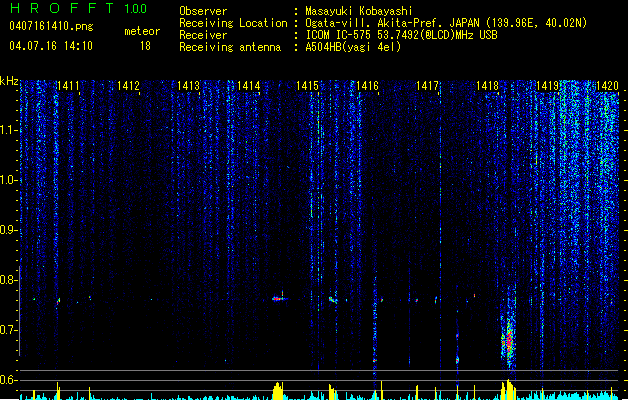Click the Receiving Location label
The image size is (629, 400).
[233, 23]
